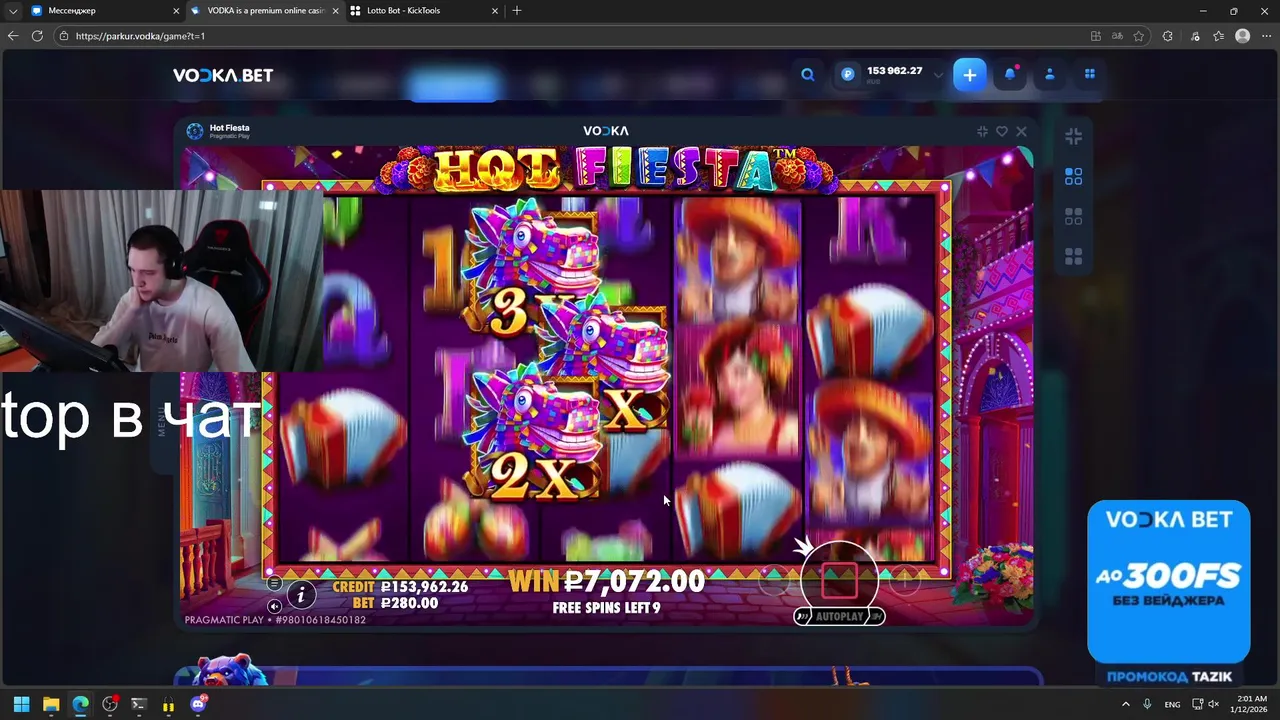1280x720 pixels.
Task: Switch the ENG input language
Action: click(x=1172, y=704)
